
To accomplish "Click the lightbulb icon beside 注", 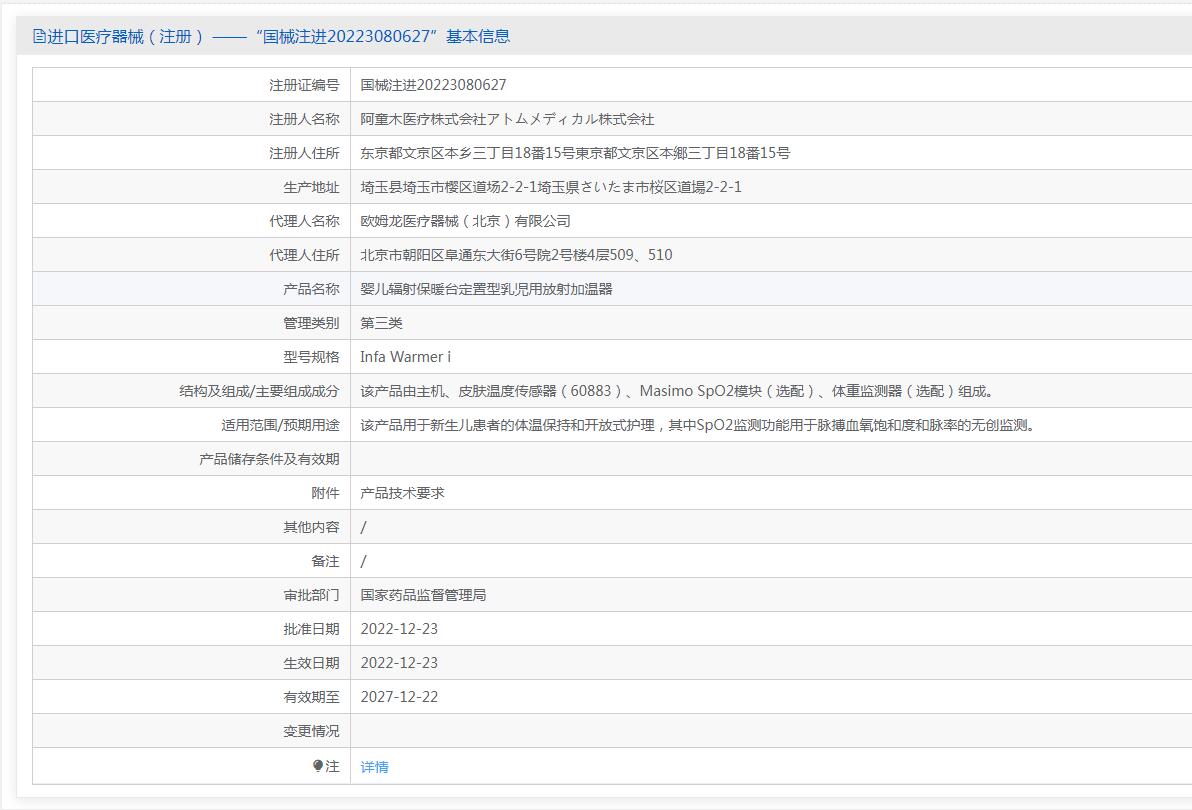I will [x=318, y=766].
